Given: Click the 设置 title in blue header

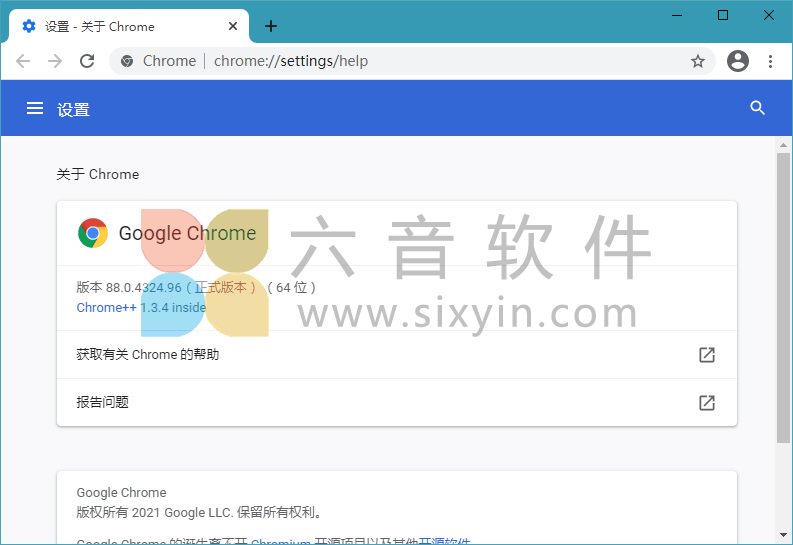Looking at the screenshot, I should coord(73,109).
